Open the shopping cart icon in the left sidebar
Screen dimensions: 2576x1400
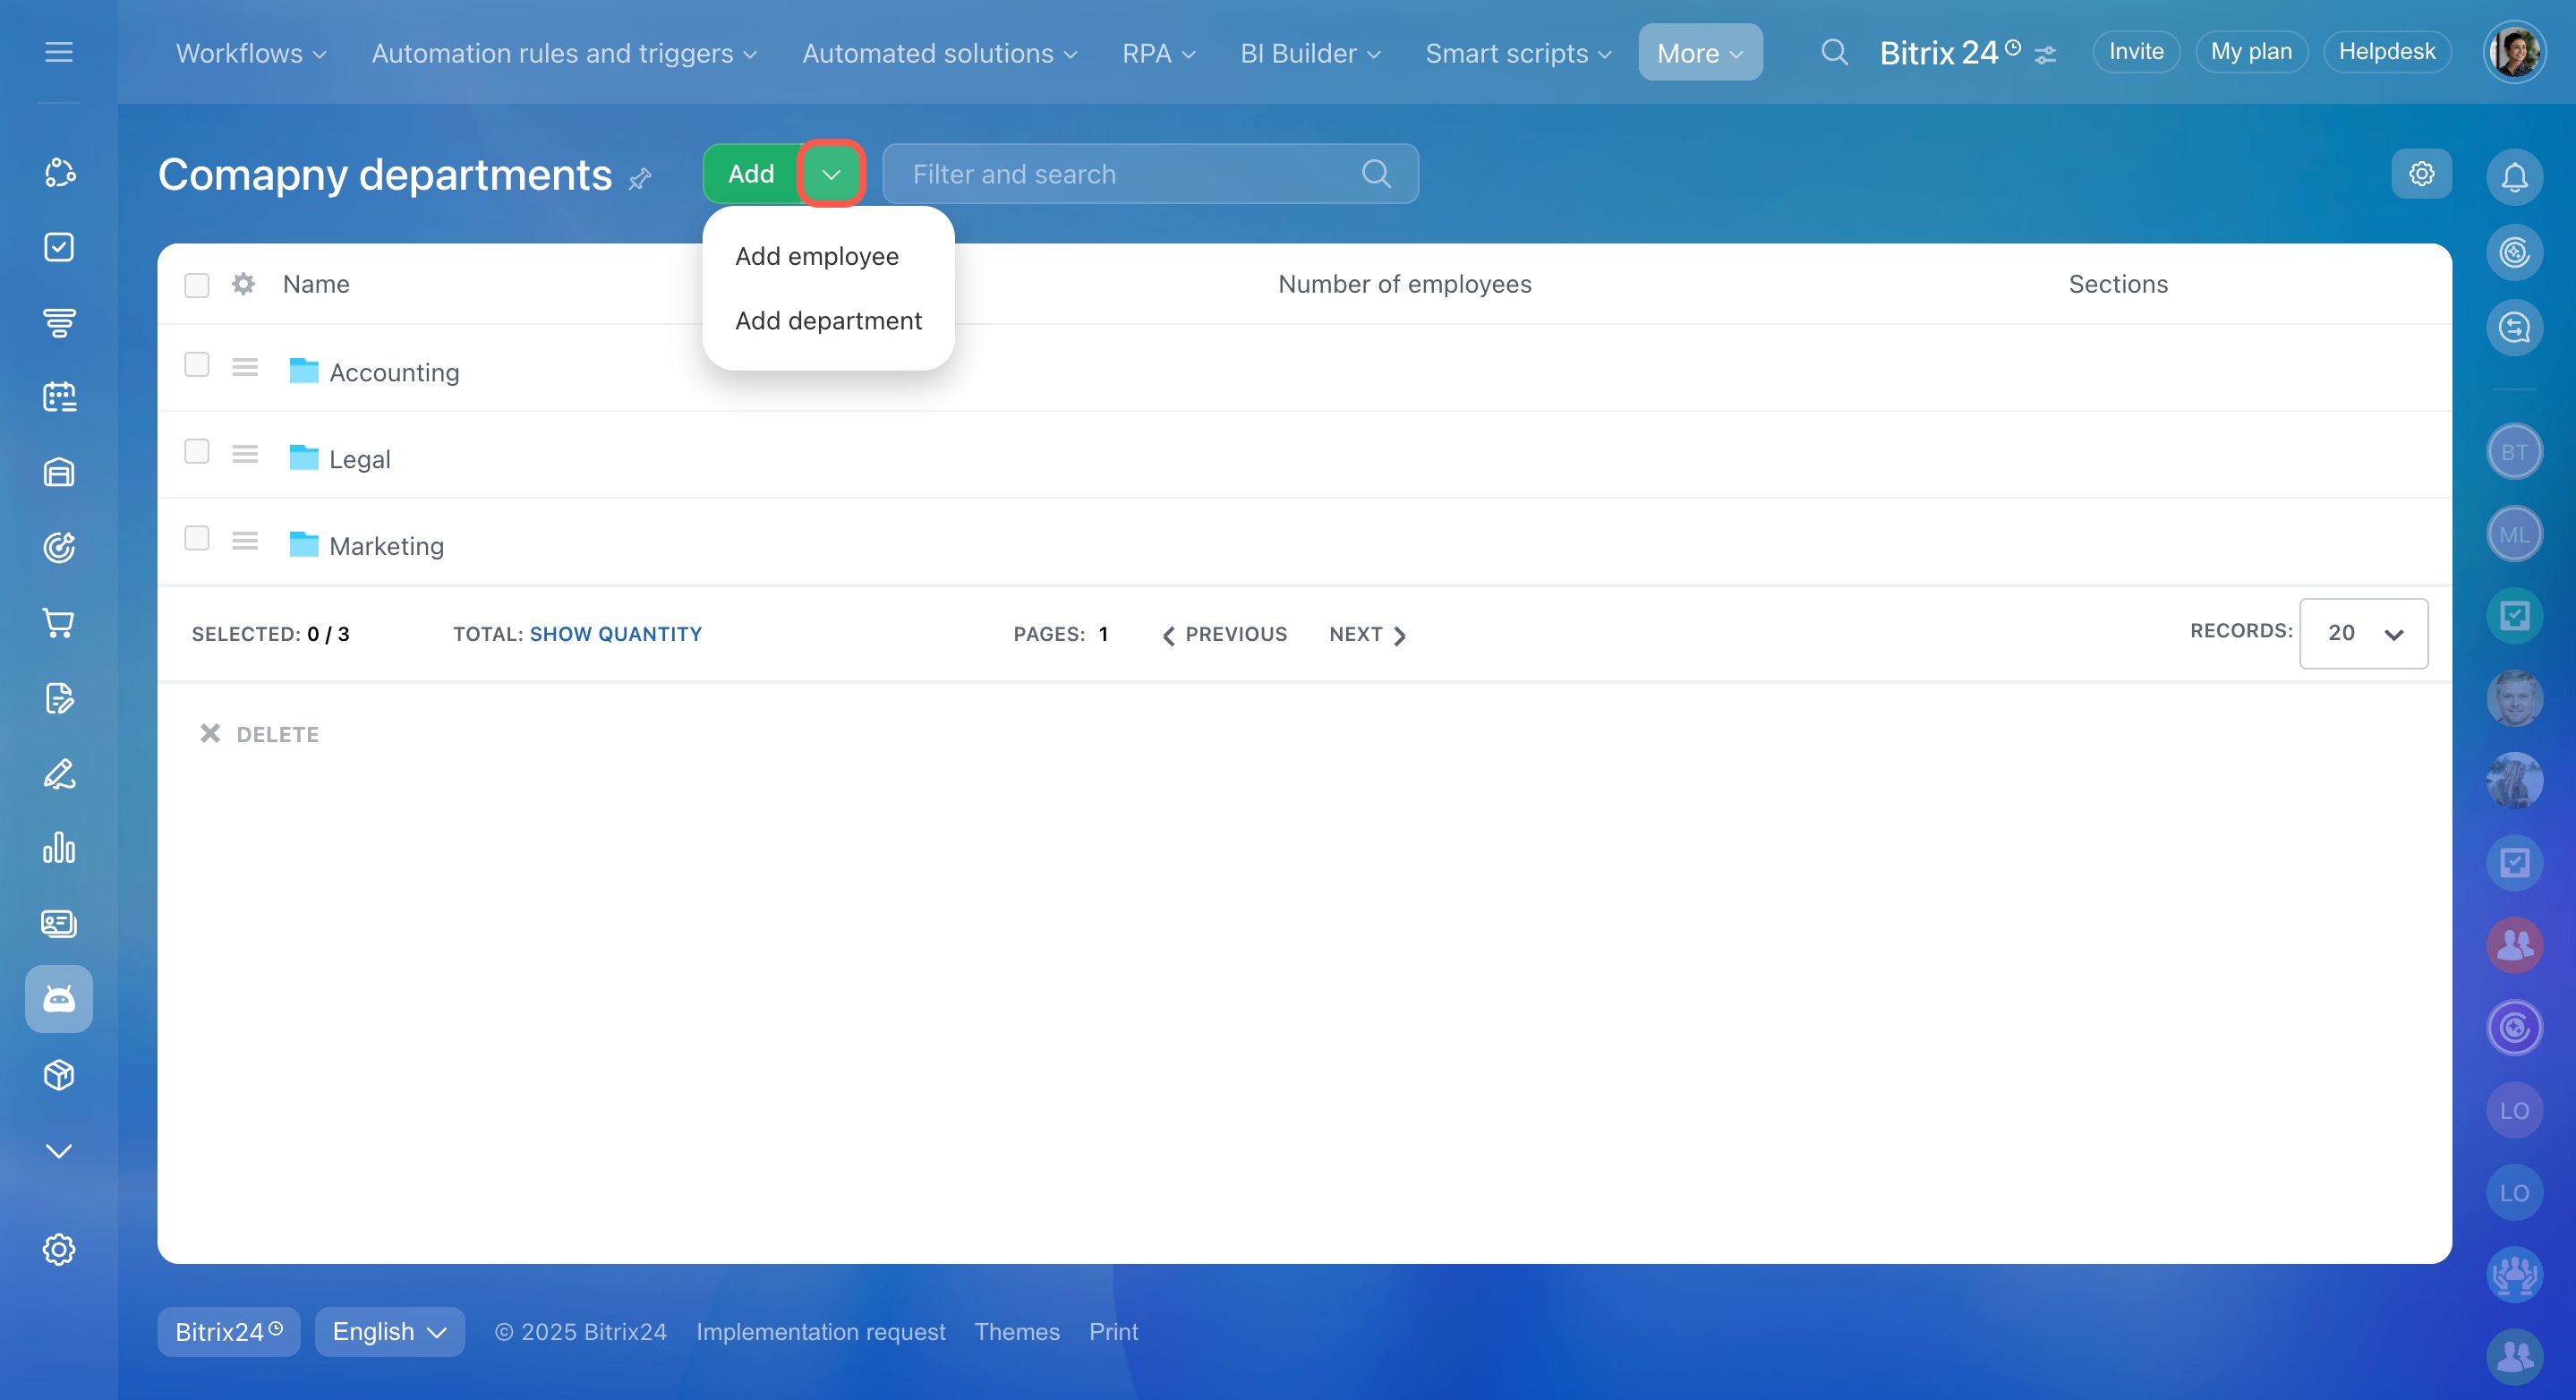(59, 623)
